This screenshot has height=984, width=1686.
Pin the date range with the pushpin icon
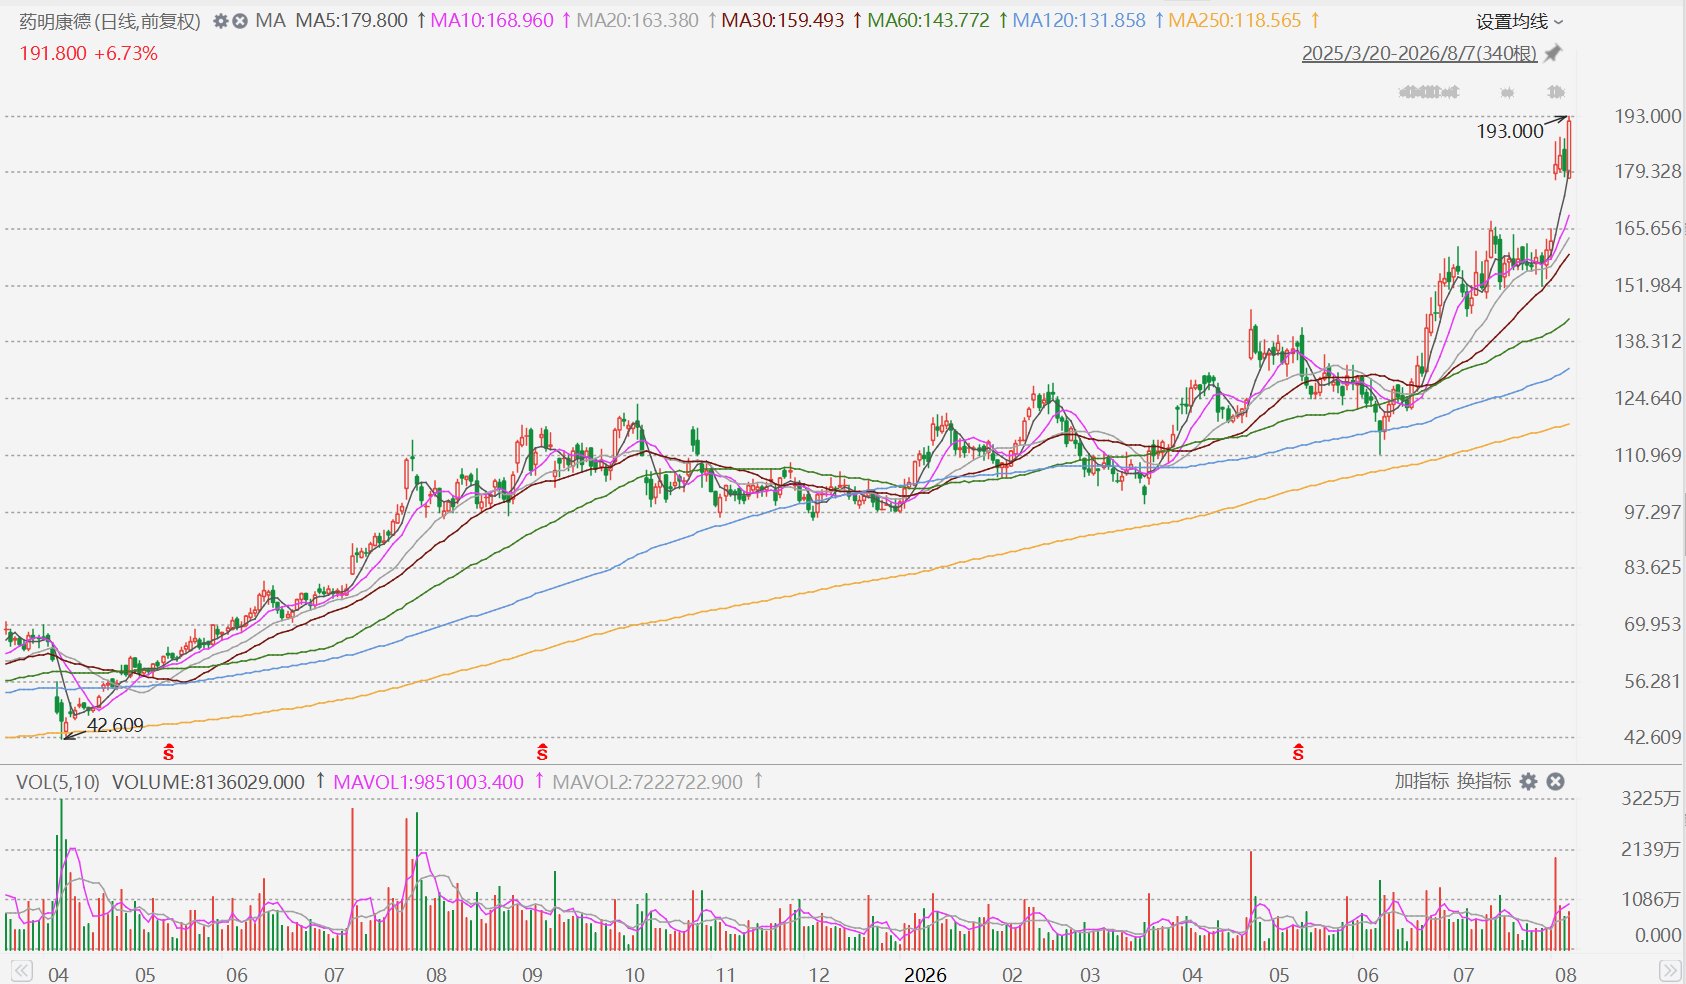[x=1553, y=53]
